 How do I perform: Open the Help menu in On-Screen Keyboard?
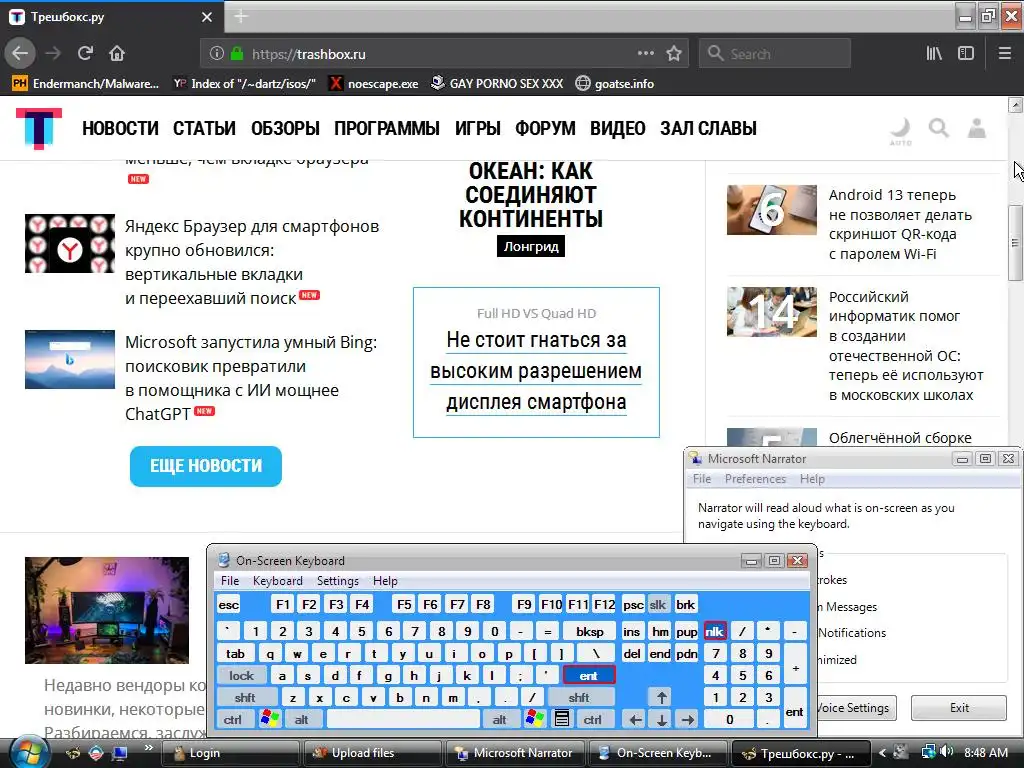[x=385, y=581]
